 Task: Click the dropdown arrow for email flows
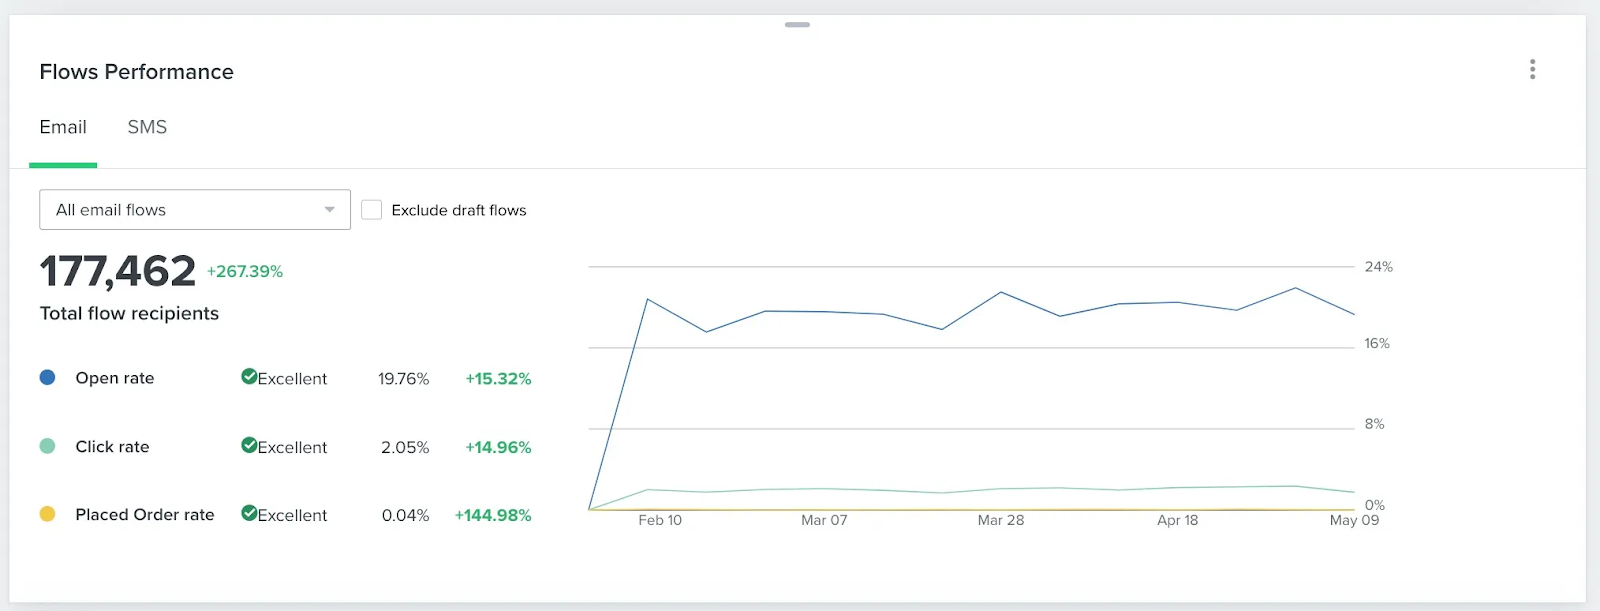(x=329, y=210)
